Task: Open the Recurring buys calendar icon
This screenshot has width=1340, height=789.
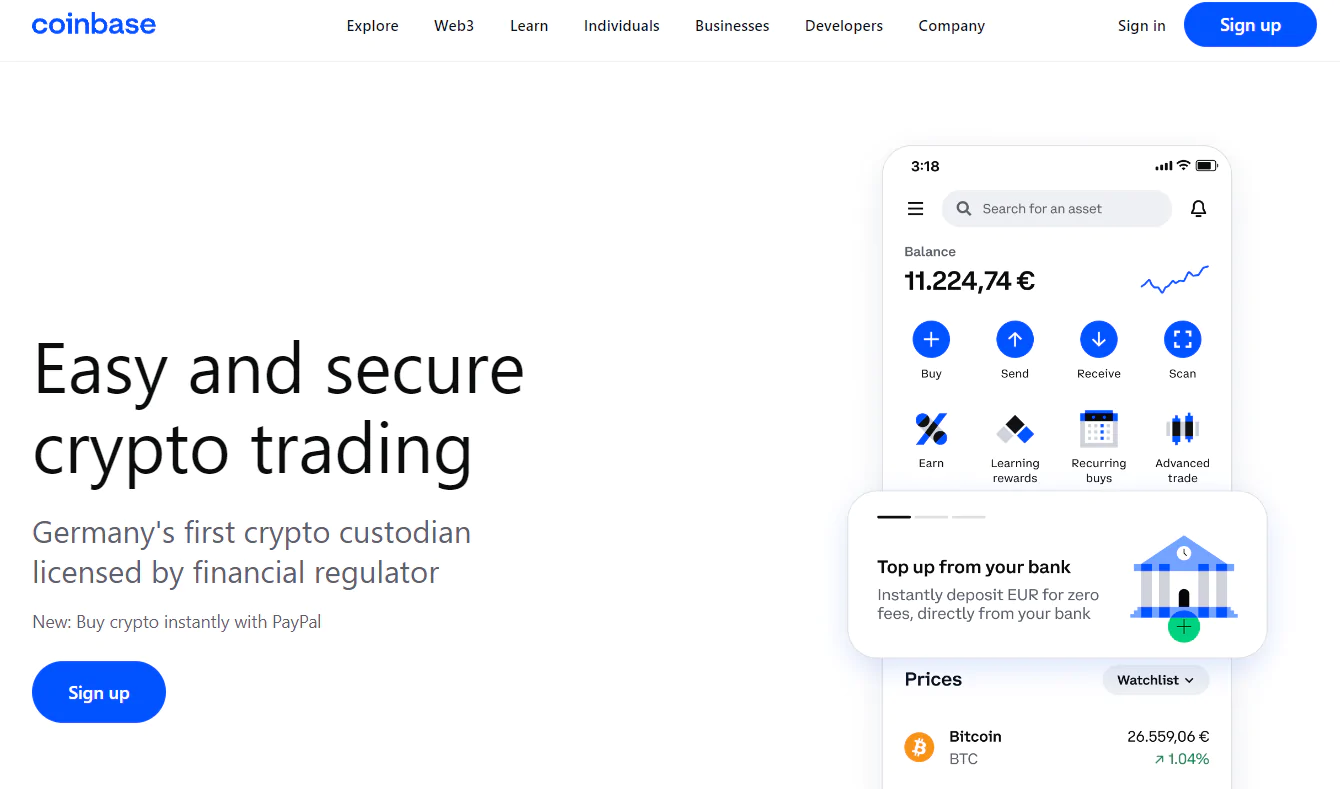Action: click(x=1099, y=429)
